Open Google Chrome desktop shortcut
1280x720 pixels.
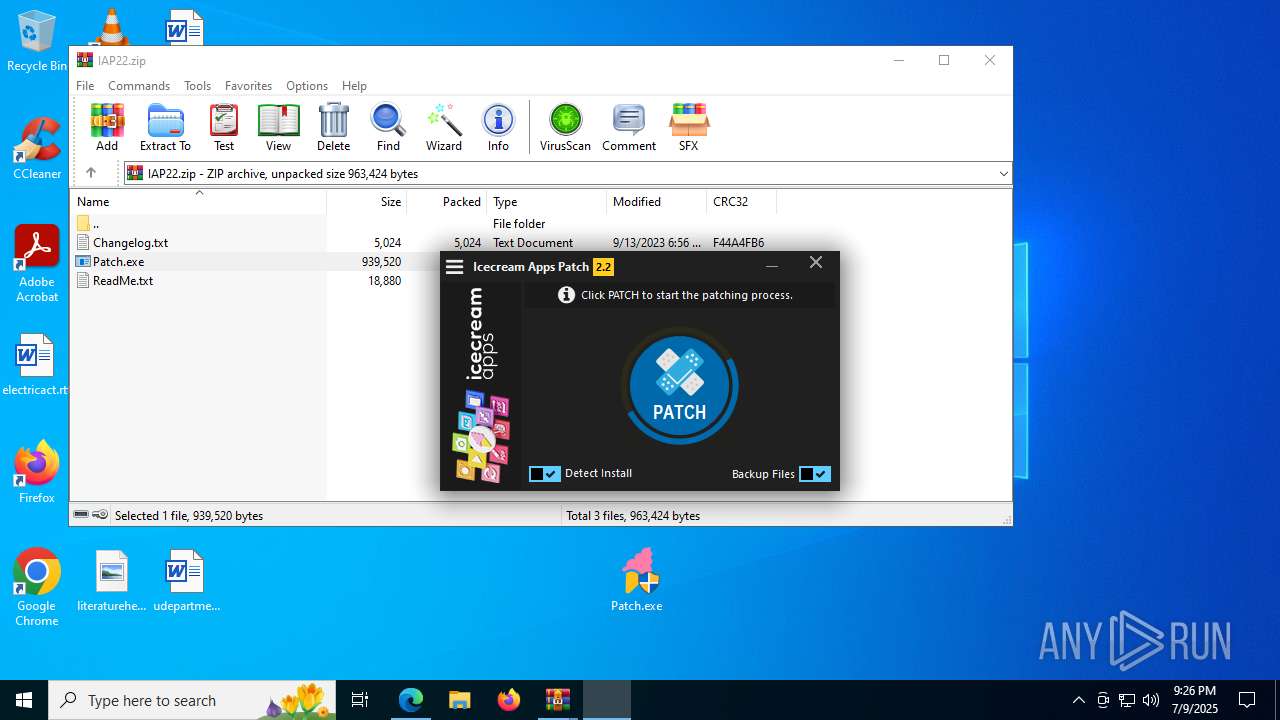(x=37, y=588)
